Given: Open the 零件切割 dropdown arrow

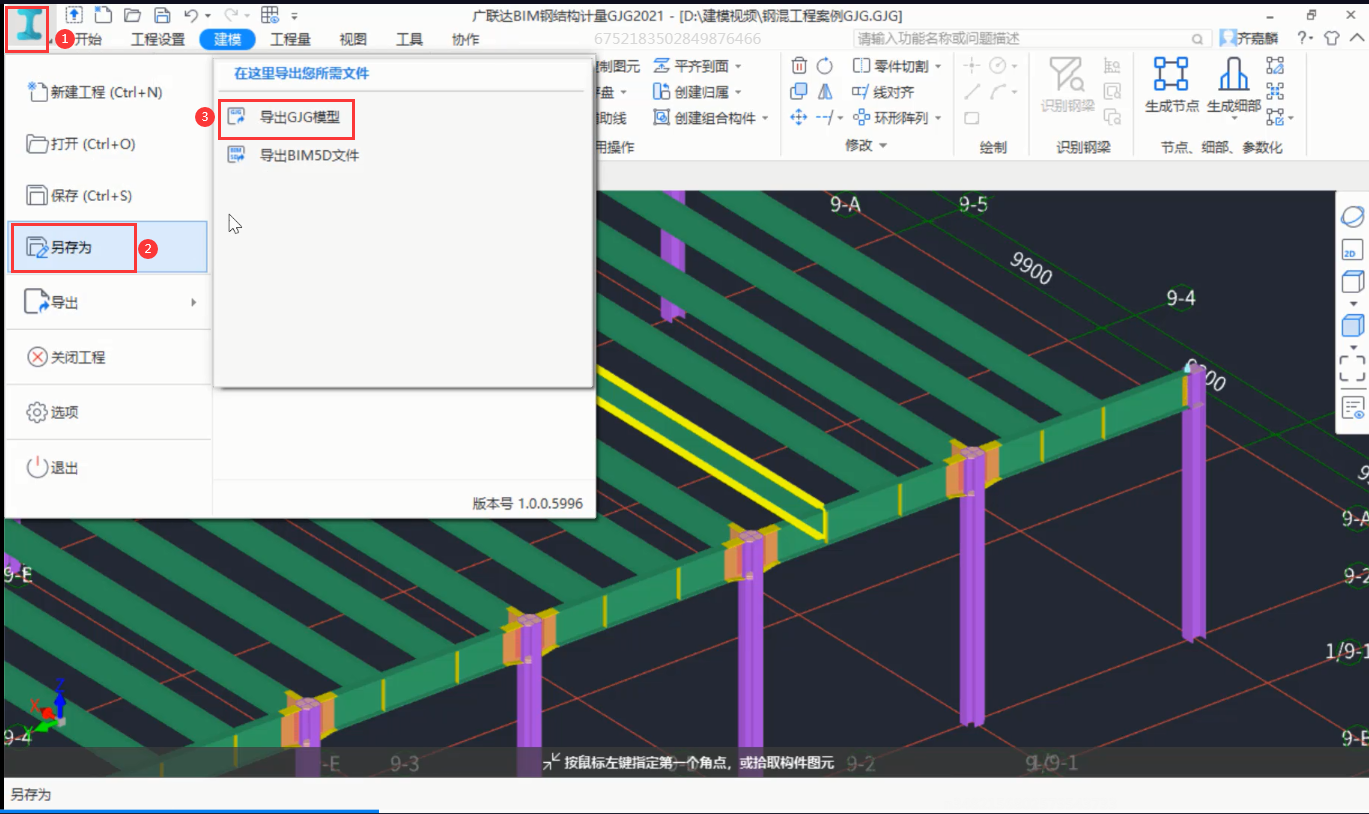Looking at the screenshot, I should [937, 67].
